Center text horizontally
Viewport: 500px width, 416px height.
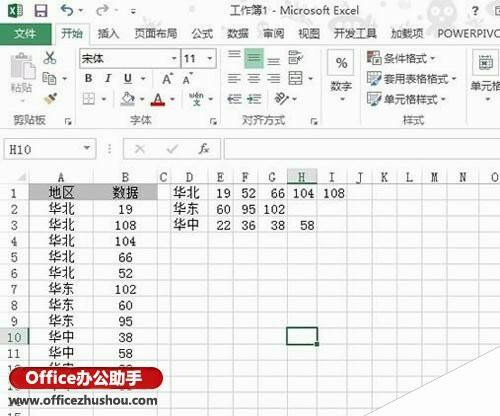click(254, 79)
